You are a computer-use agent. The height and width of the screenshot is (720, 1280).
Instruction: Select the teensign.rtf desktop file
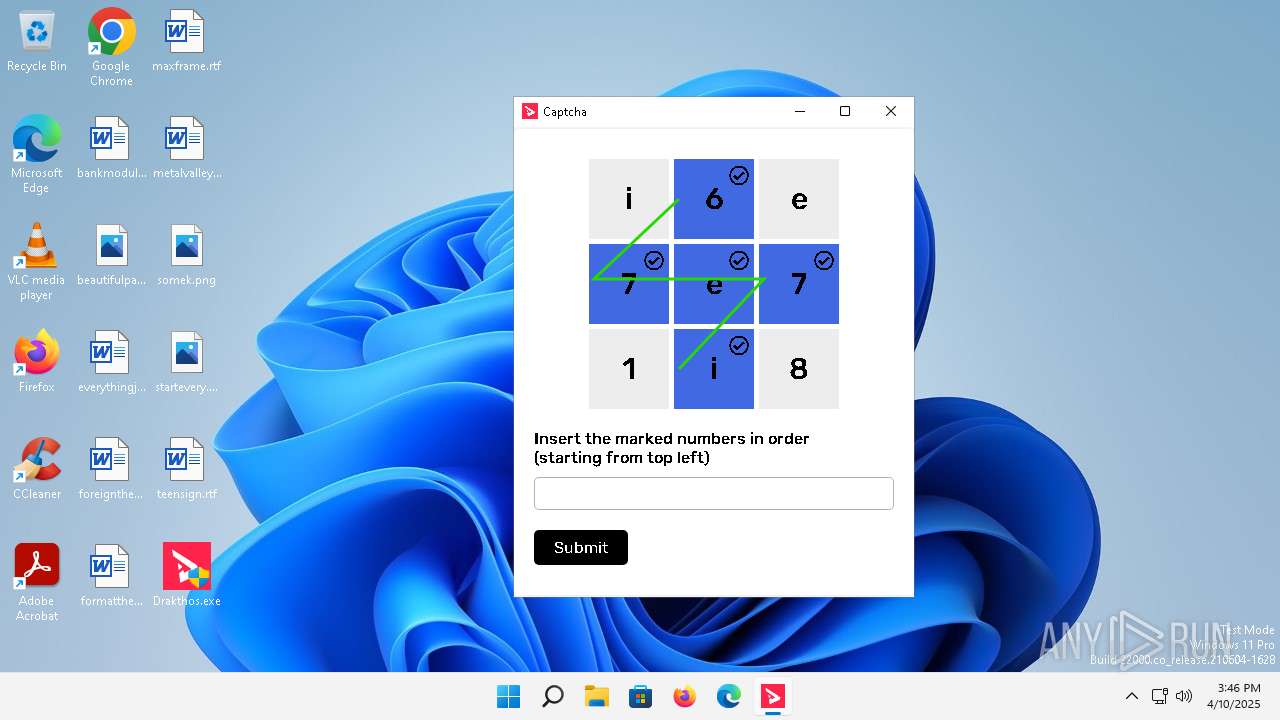186,469
